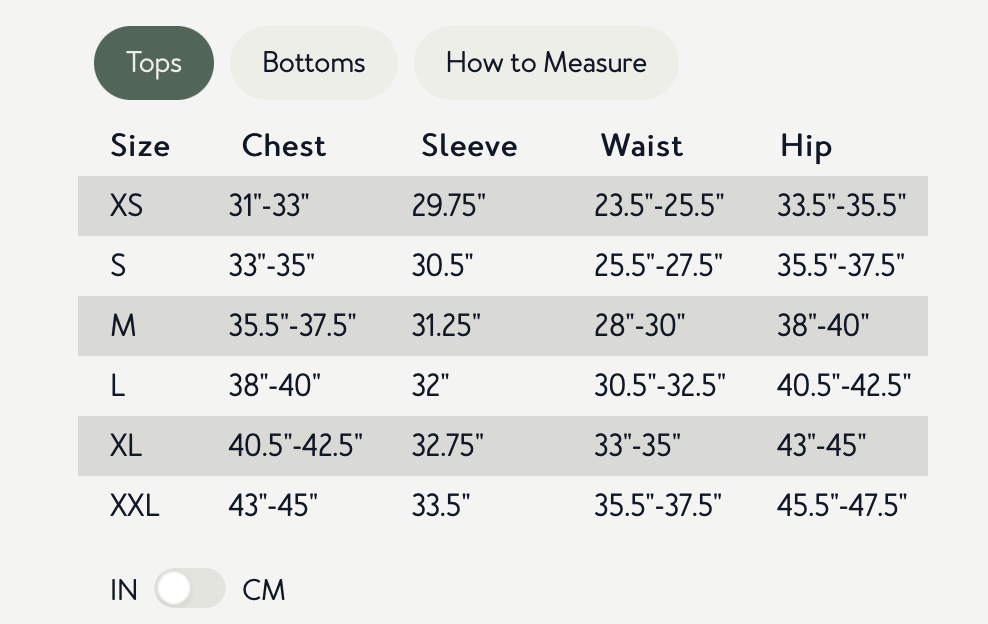Select the S size row label
988x624 pixels.
click(x=119, y=266)
